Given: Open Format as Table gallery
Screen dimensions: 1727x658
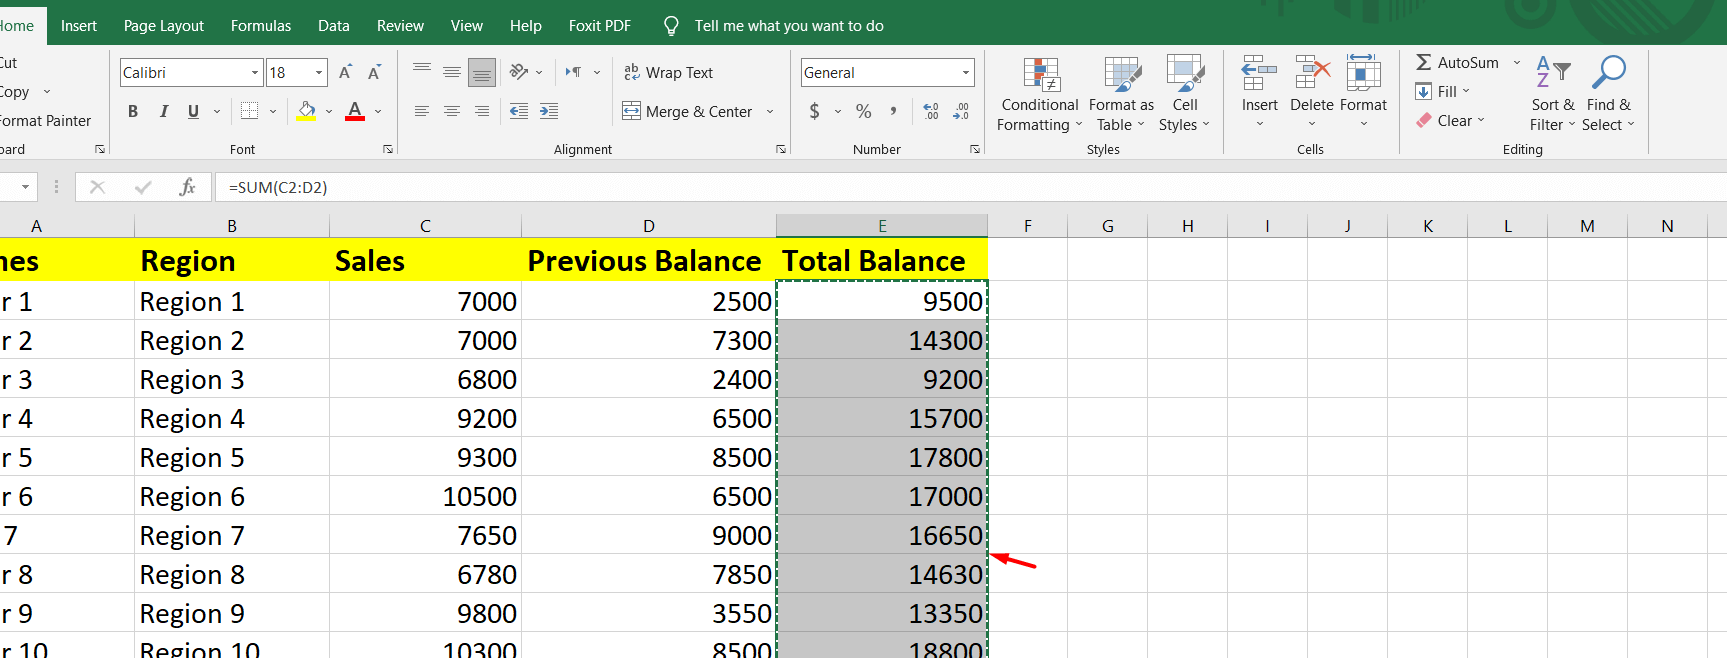Looking at the screenshot, I should coord(1121,95).
